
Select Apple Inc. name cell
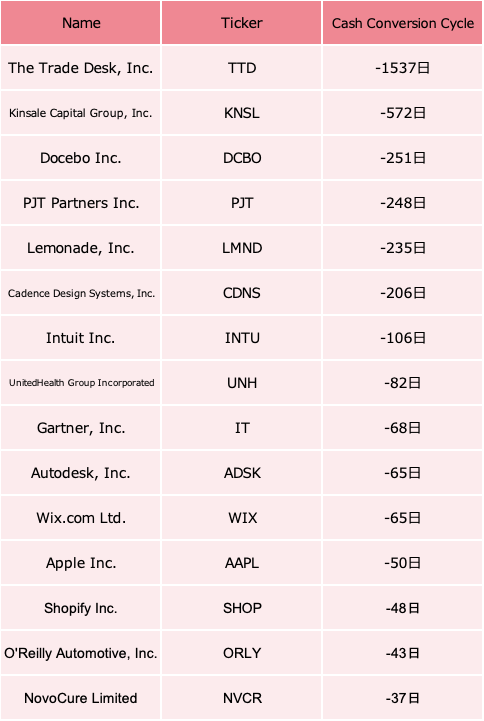point(80,563)
